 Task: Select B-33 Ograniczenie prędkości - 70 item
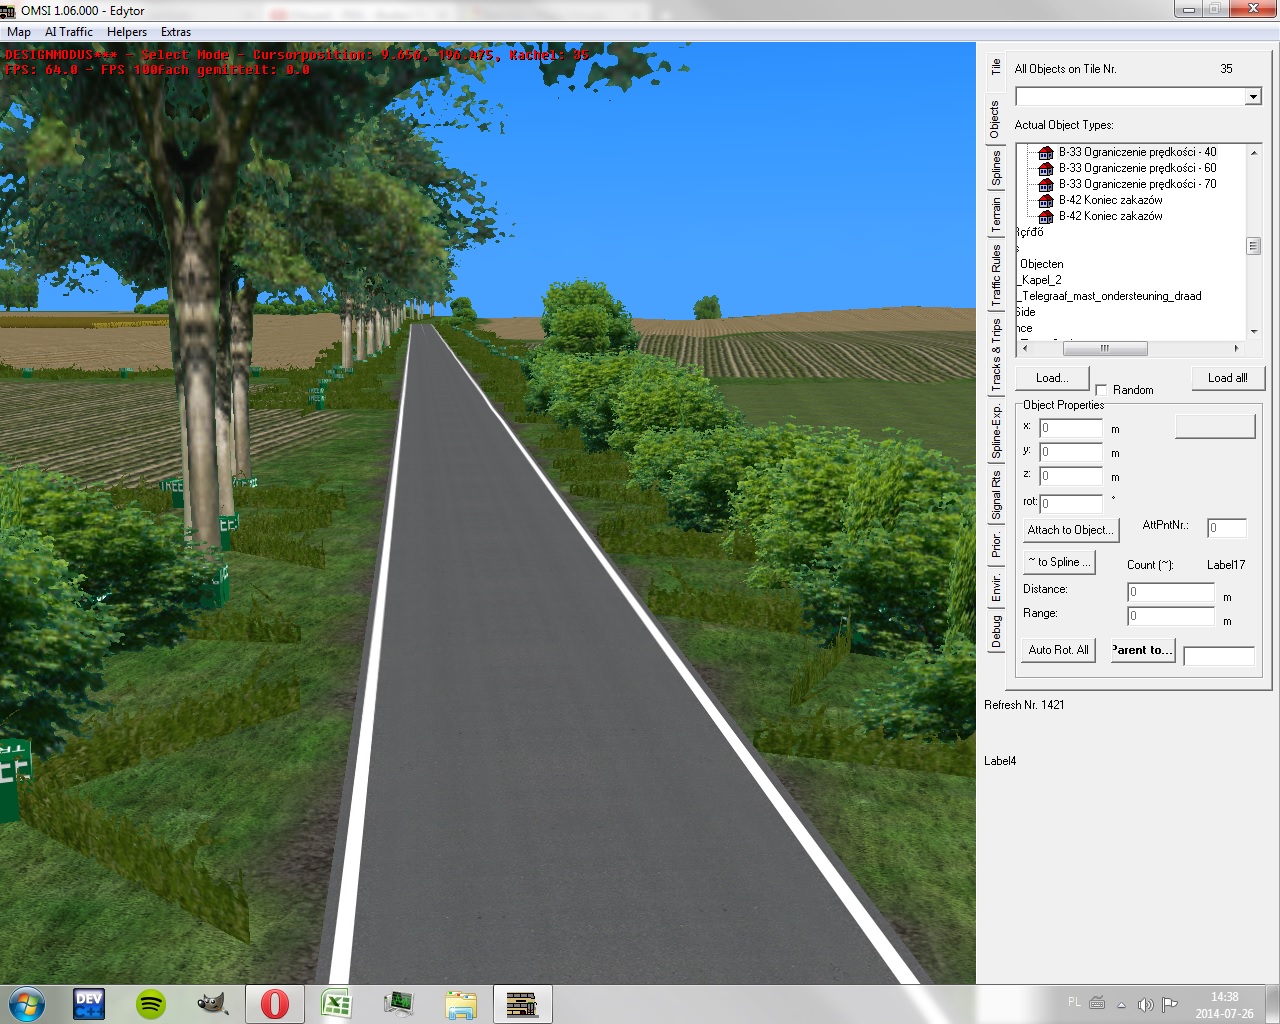point(1138,184)
